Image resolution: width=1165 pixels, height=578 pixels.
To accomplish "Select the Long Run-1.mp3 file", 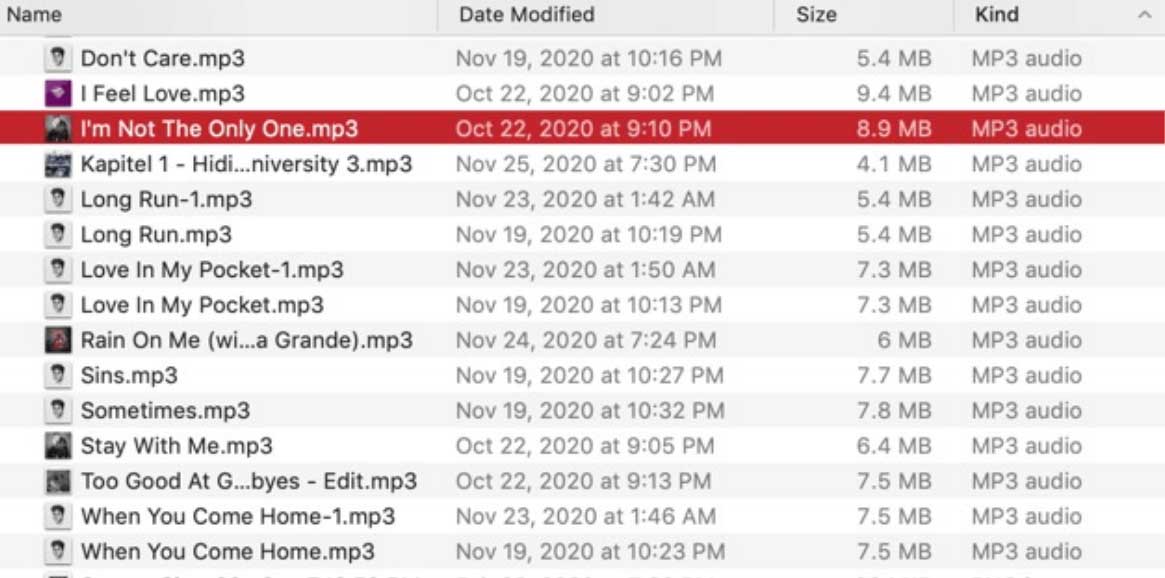I will tap(166, 199).
